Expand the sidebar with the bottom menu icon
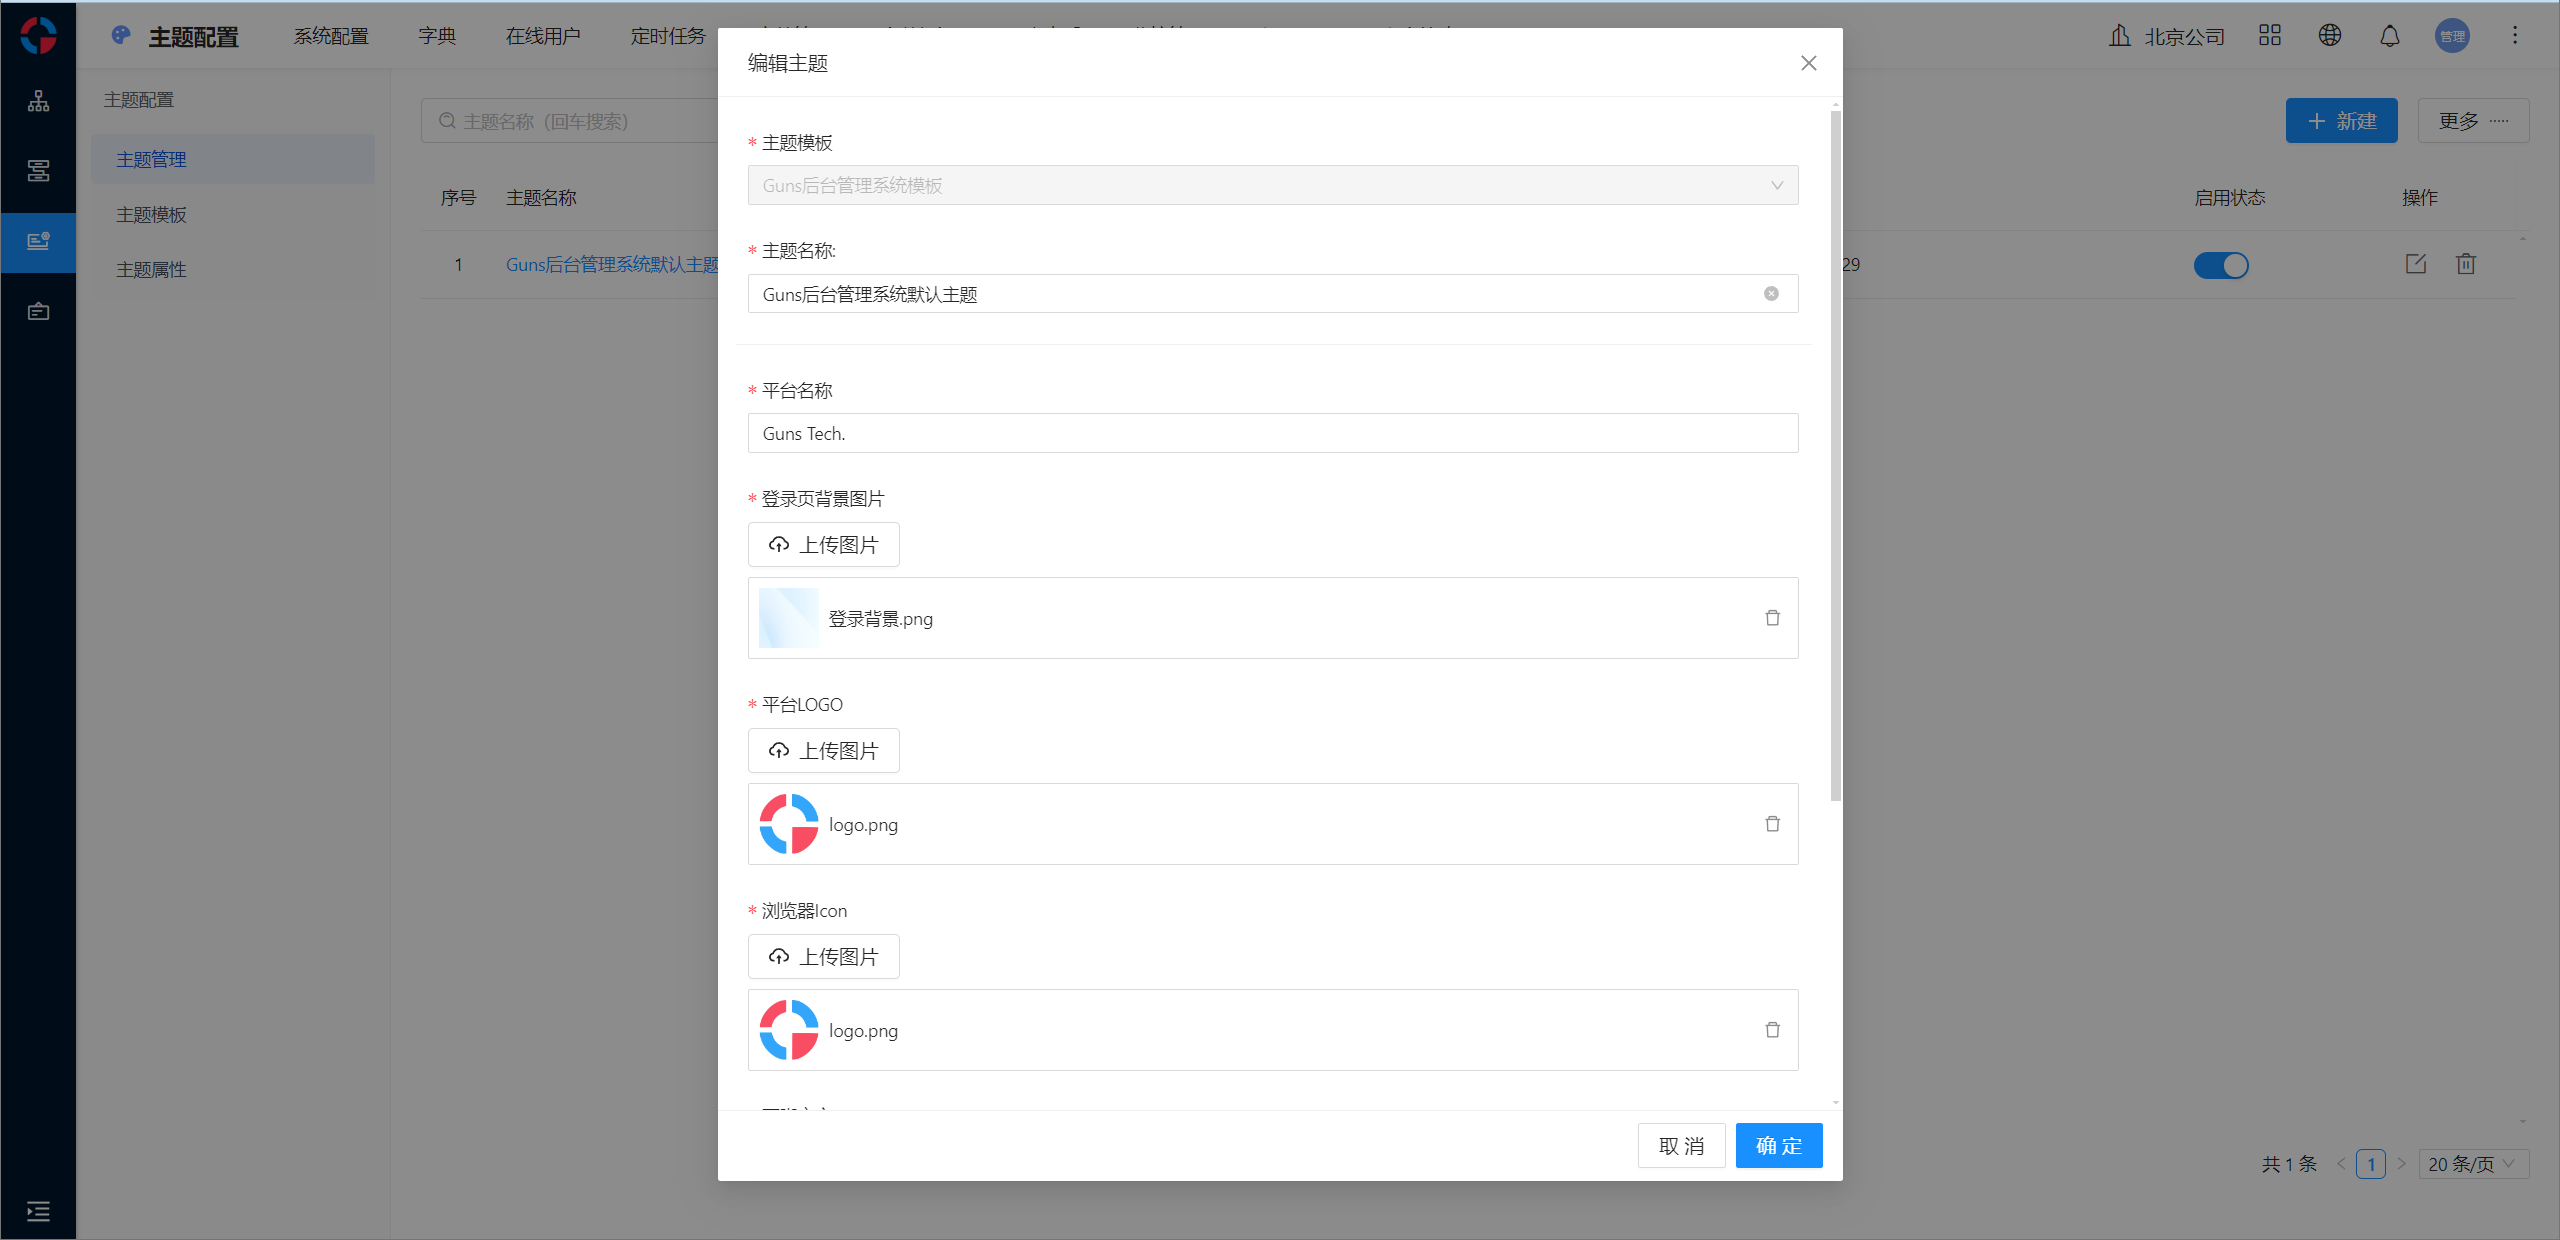This screenshot has height=1240, width=2560. click(38, 1211)
